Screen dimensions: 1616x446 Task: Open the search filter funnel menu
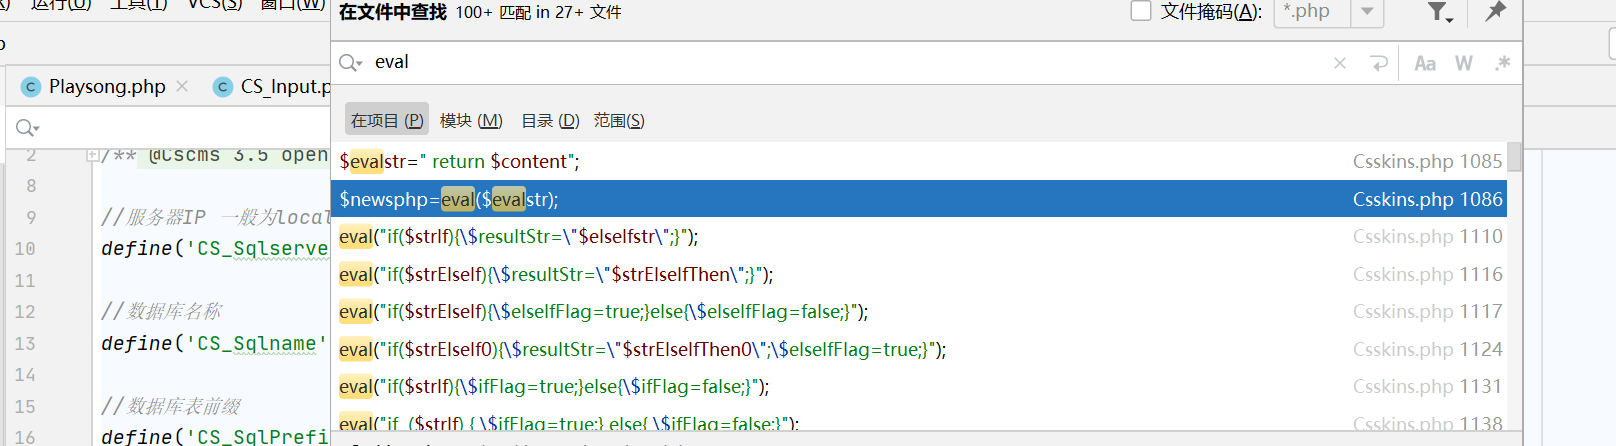click(x=1439, y=12)
